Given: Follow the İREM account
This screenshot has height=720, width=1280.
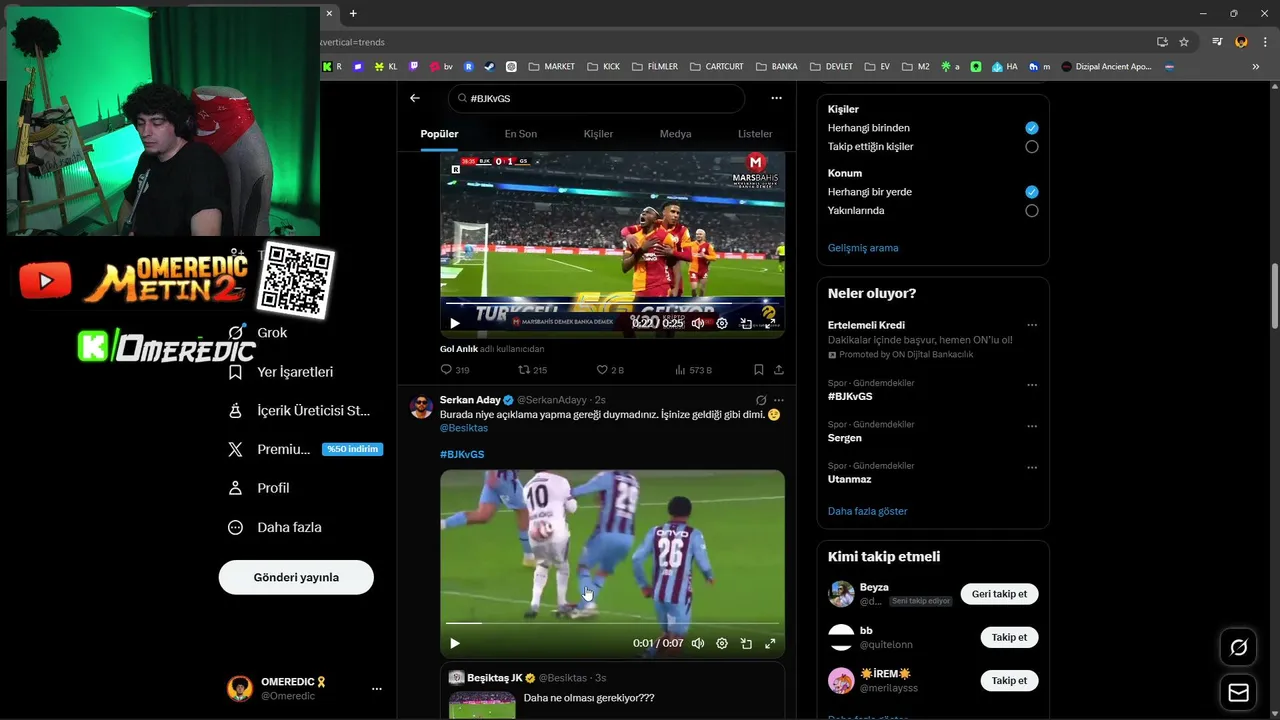Looking at the screenshot, I should click(1009, 680).
